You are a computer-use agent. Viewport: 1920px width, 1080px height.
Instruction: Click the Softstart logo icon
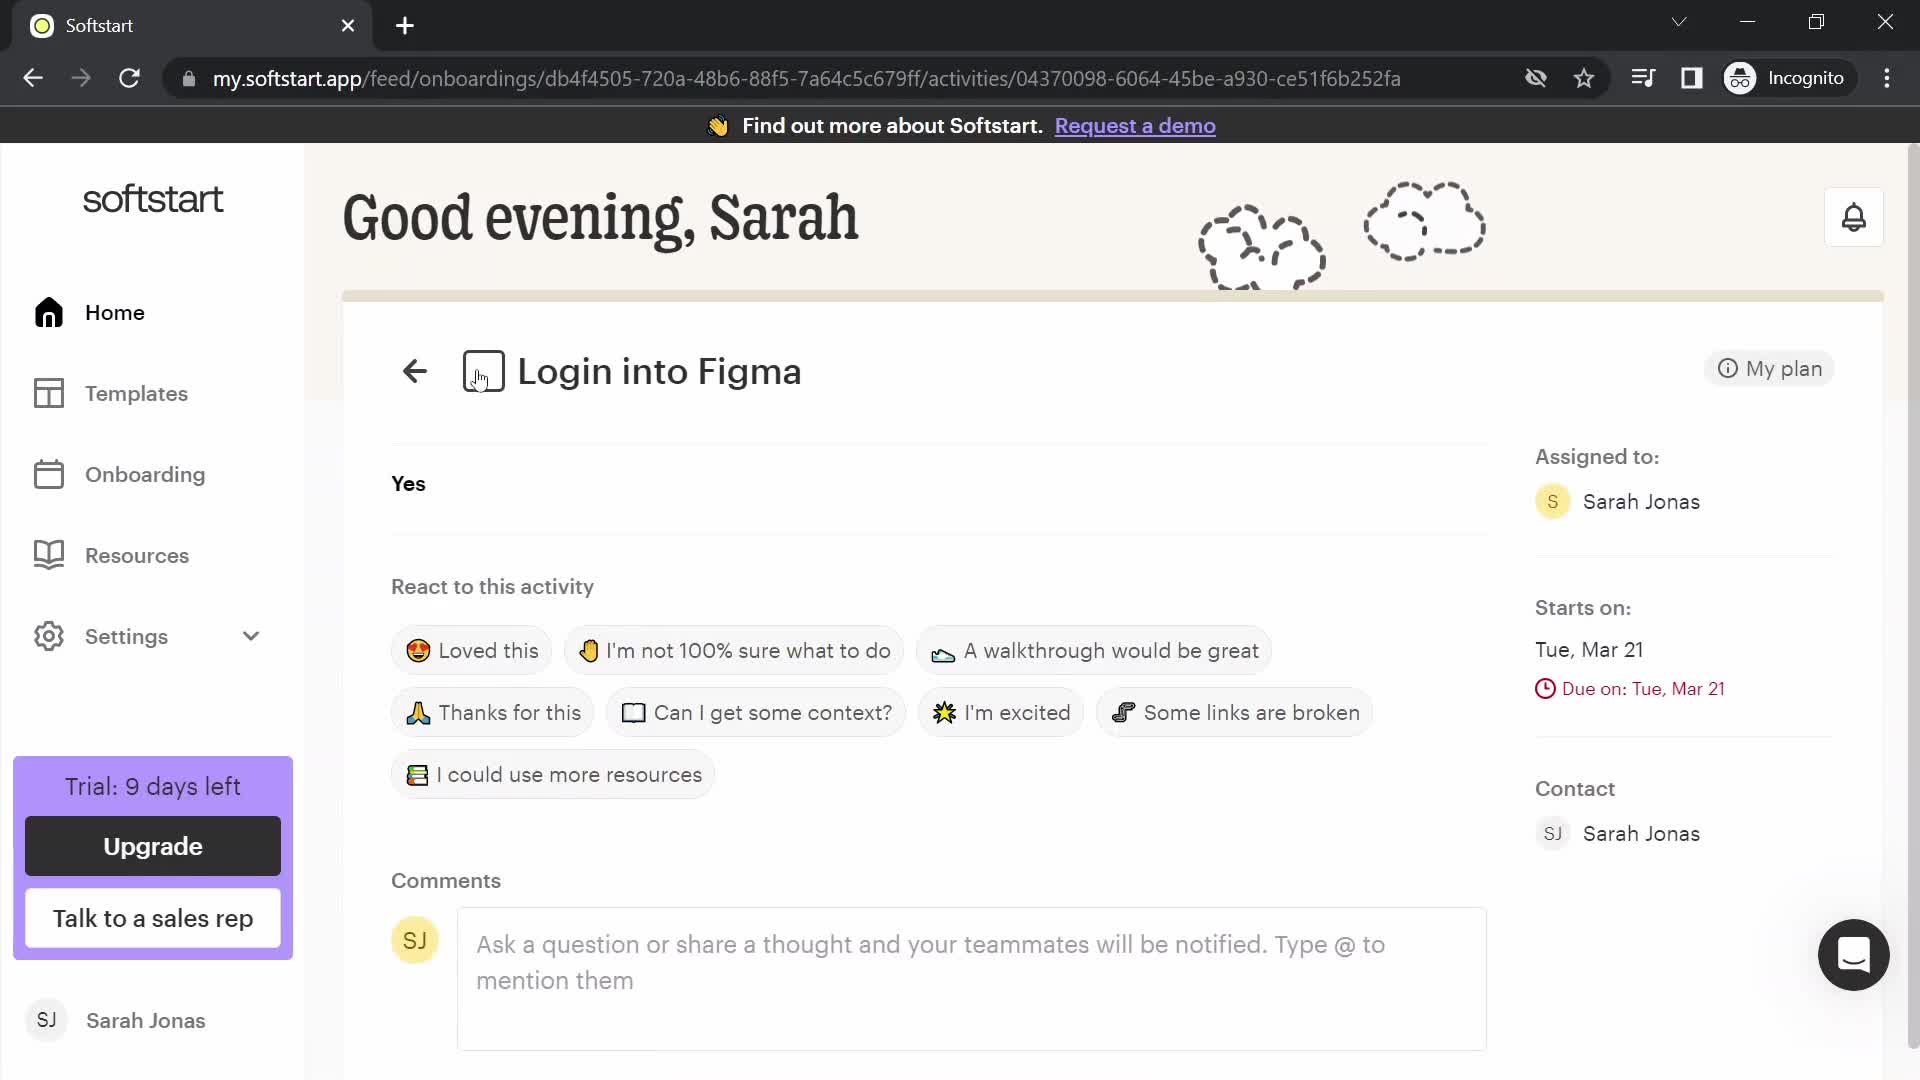click(153, 199)
